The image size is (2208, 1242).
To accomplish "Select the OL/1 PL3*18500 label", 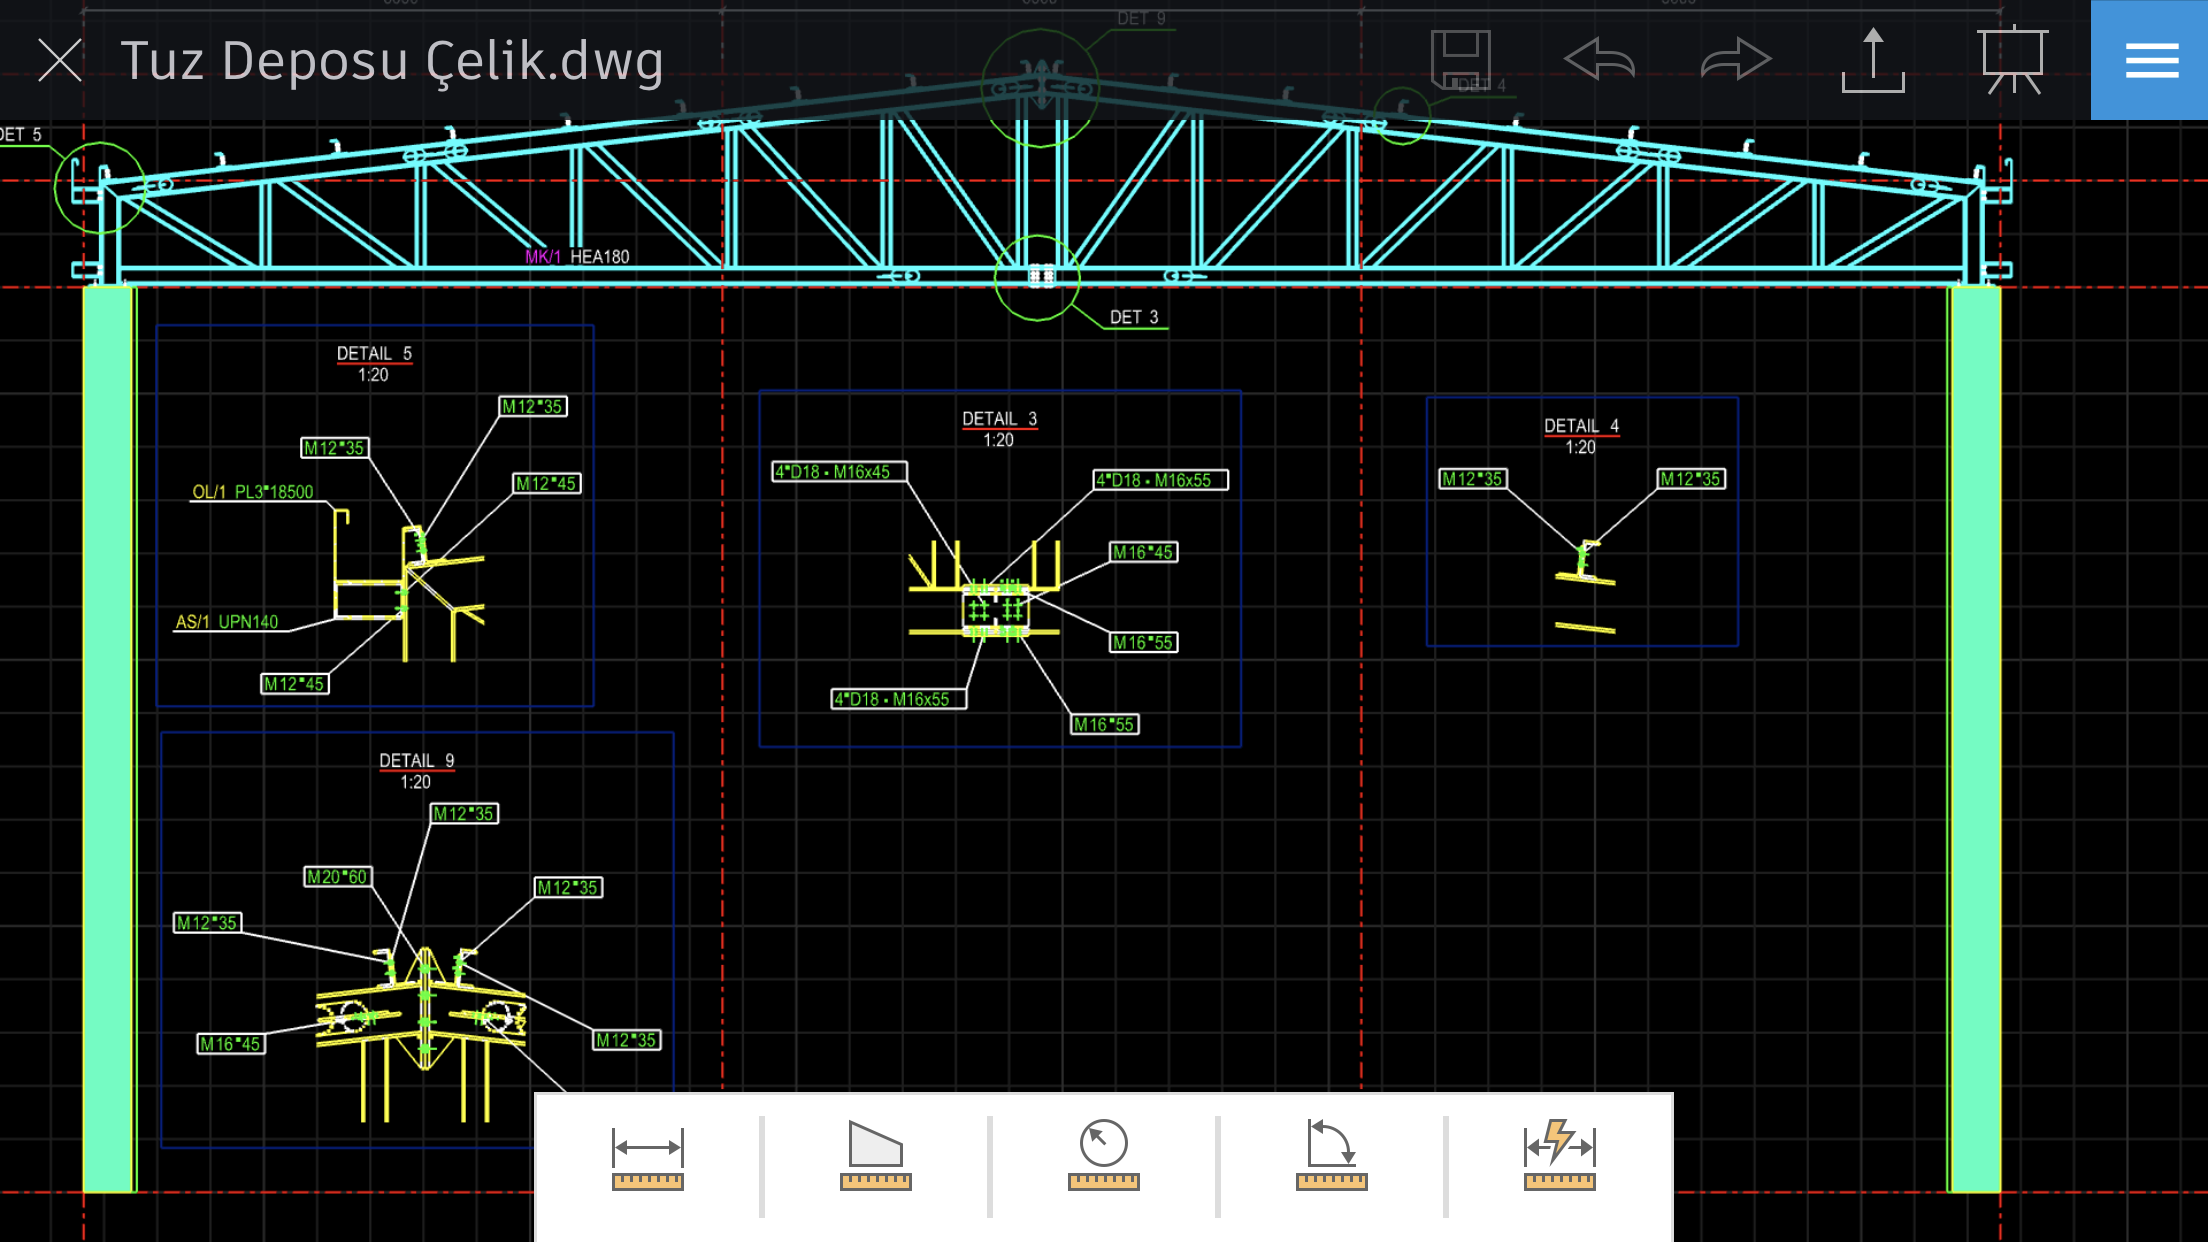I will pyautogui.click(x=253, y=492).
